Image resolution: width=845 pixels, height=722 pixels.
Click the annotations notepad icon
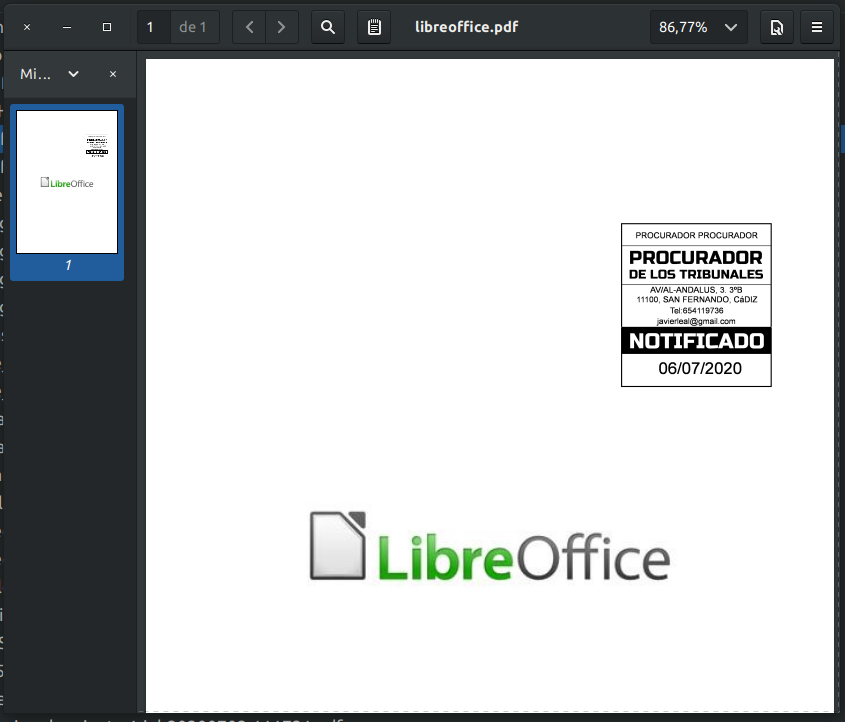pyautogui.click(x=374, y=27)
